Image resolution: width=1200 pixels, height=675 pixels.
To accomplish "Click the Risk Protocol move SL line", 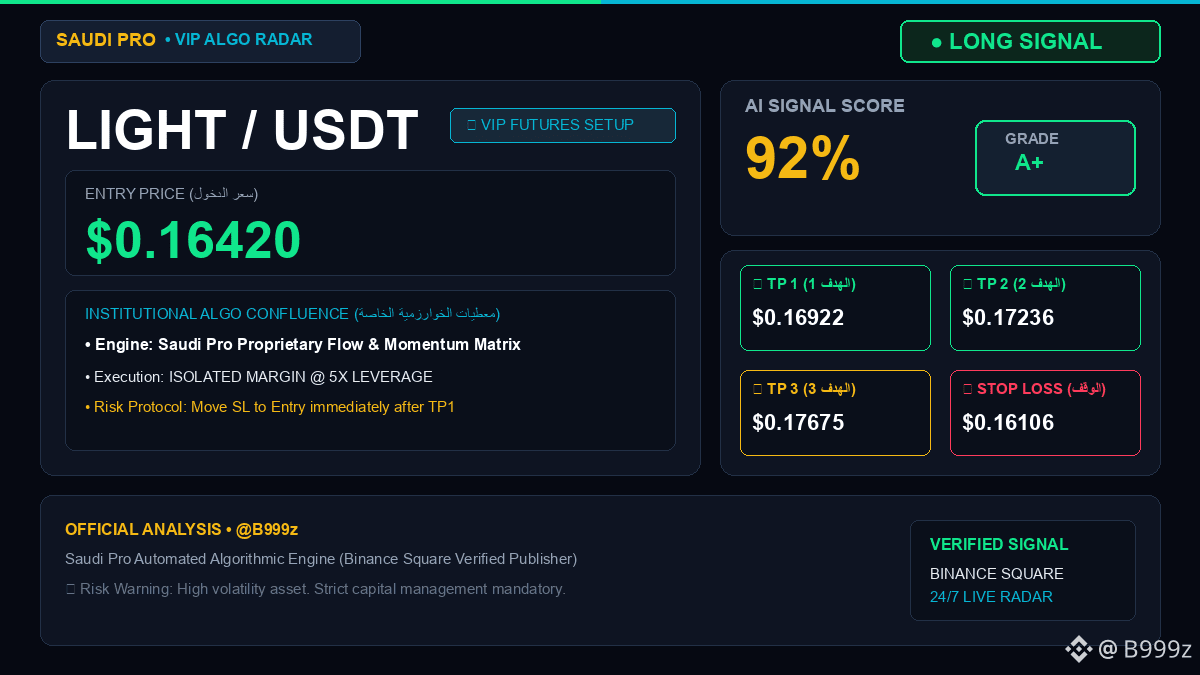I will click(x=270, y=407).
